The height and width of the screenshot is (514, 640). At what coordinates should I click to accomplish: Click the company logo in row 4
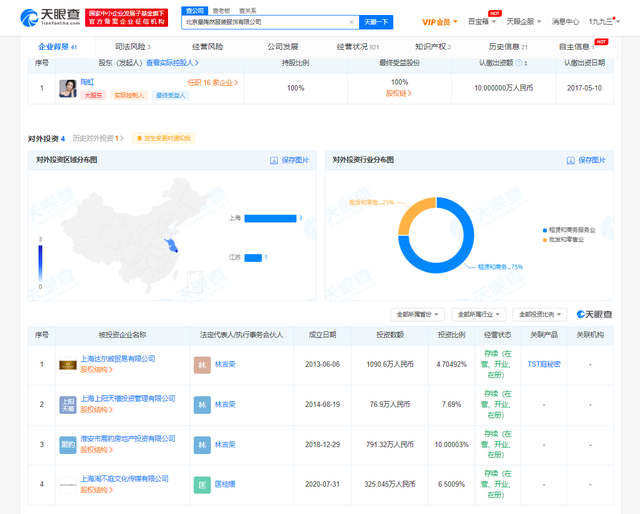click(68, 485)
